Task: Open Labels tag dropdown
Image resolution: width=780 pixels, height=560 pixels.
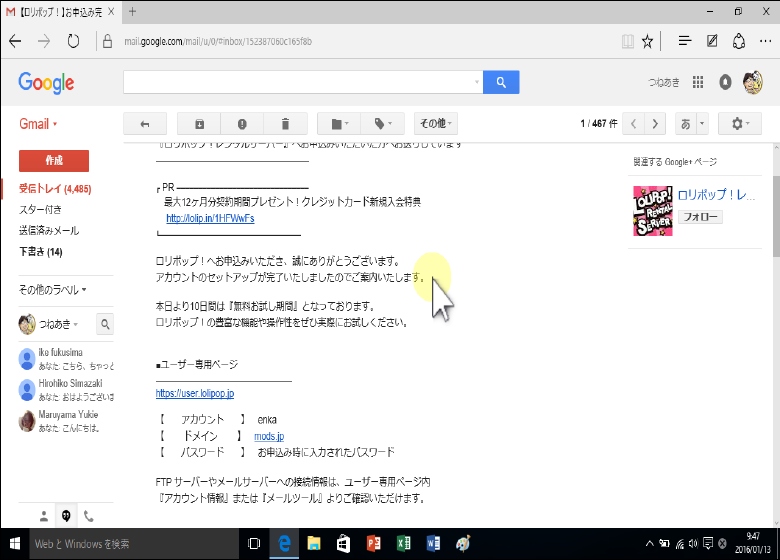Action: coord(383,124)
